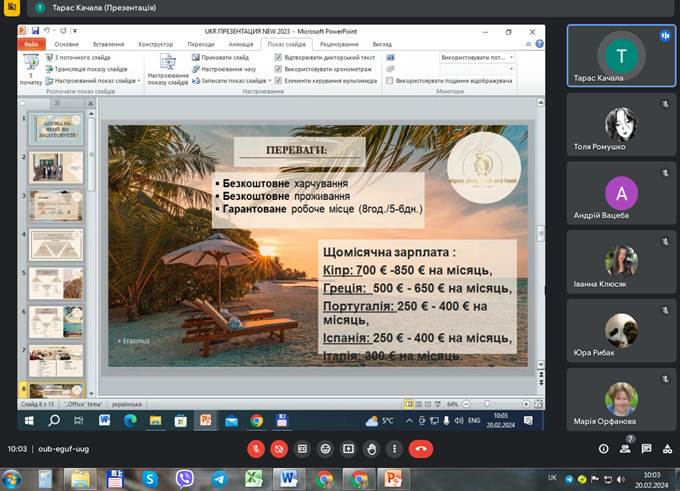Click the Present now screen icon
Viewport: 680px width, 491px height.
click(348, 449)
